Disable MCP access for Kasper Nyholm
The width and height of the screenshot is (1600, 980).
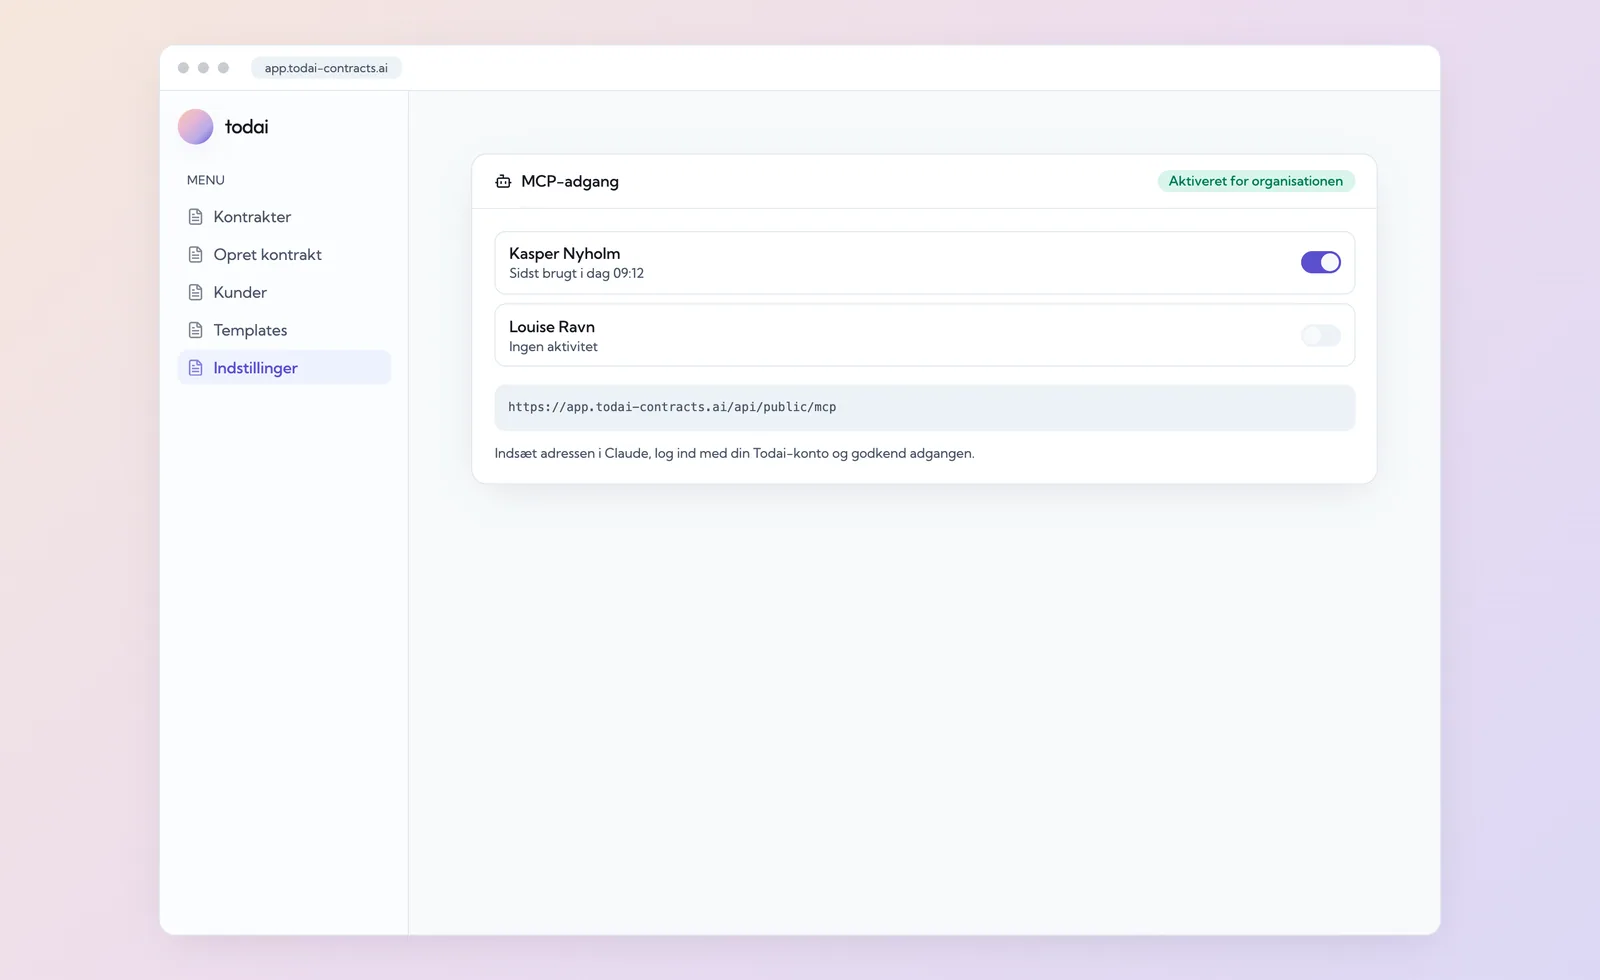(x=1320, y=262)
